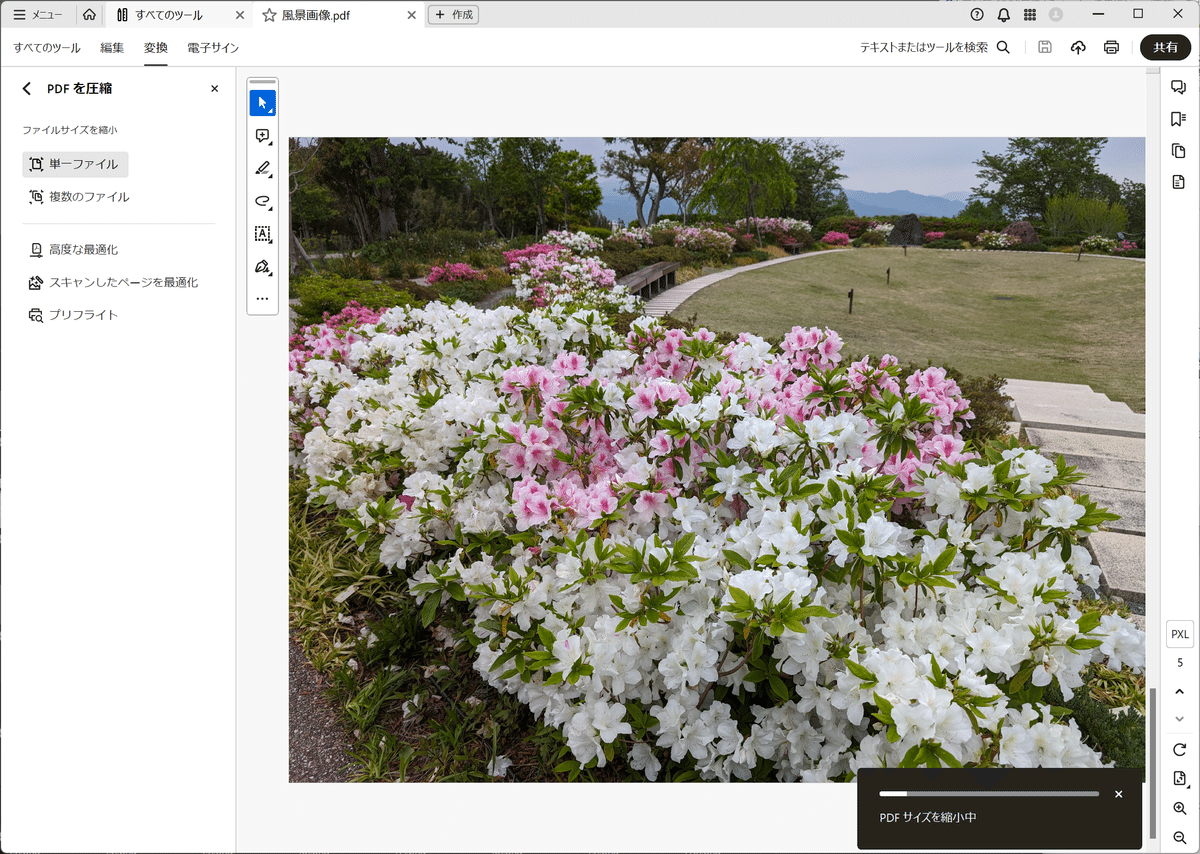Image resolution: width=1200 pixels, height=854 pixels.
Task: Click the flower landscape page image
Action: [x=717, y=460]
